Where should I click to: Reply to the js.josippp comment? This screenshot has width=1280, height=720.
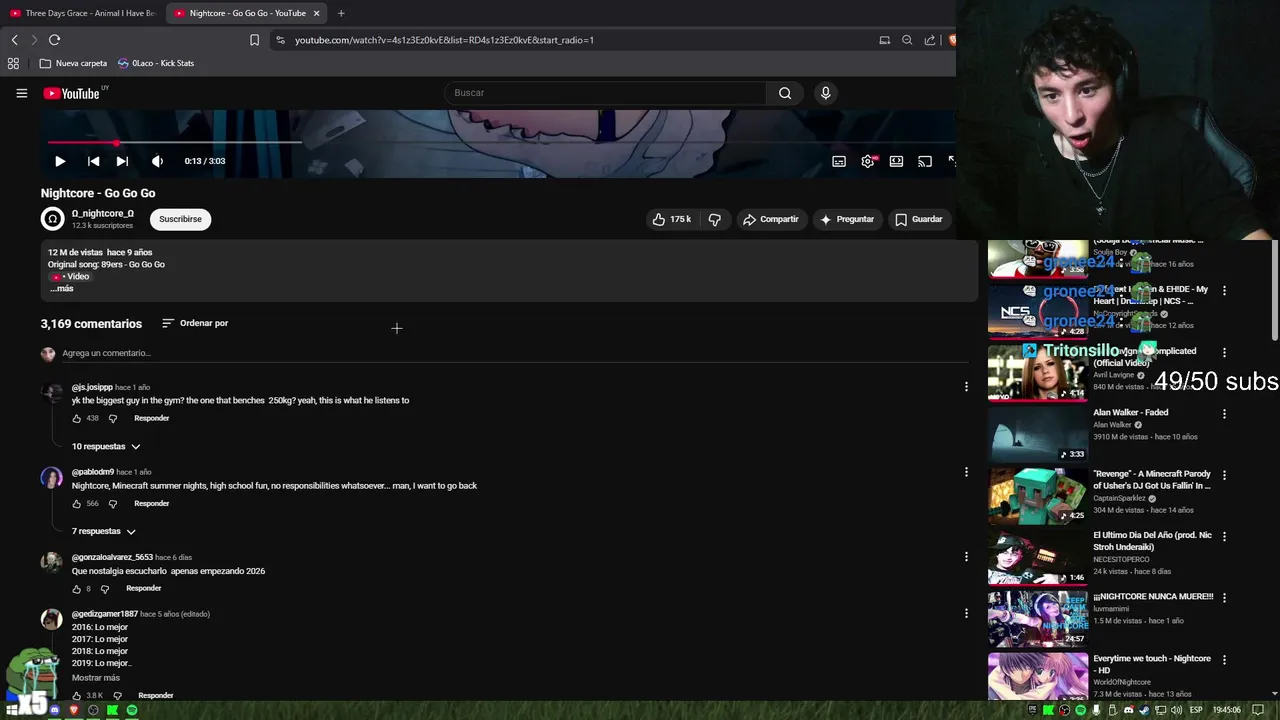152,418
